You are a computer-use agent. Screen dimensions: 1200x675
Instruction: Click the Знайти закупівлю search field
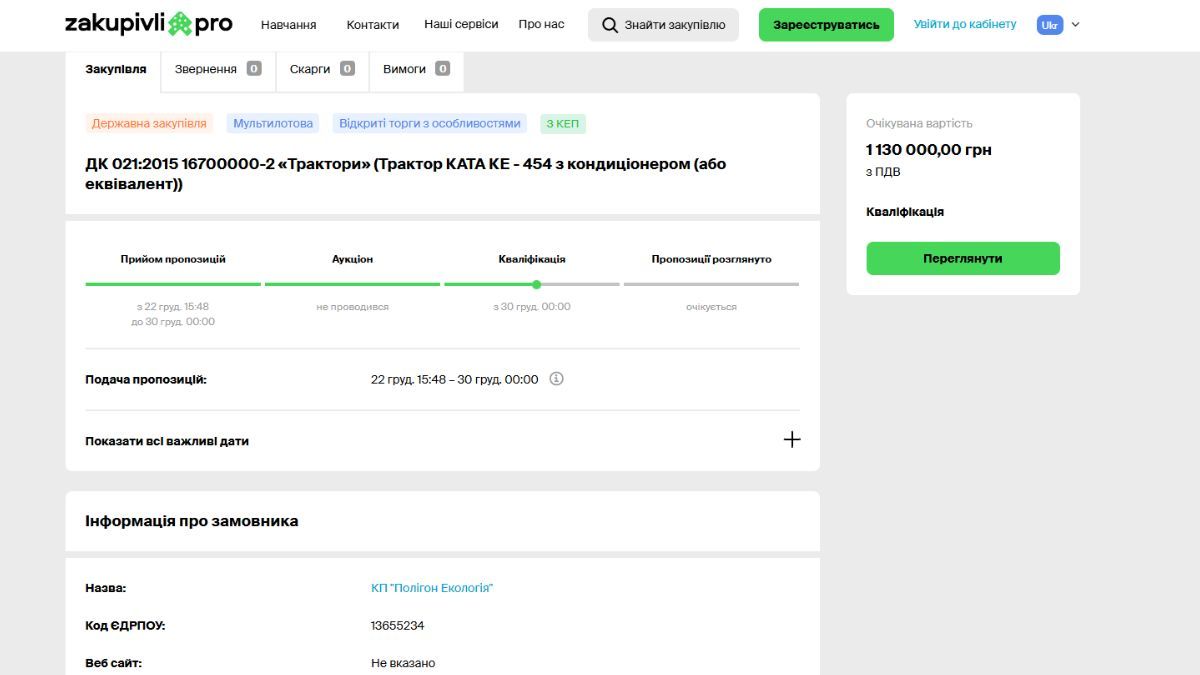675,25
